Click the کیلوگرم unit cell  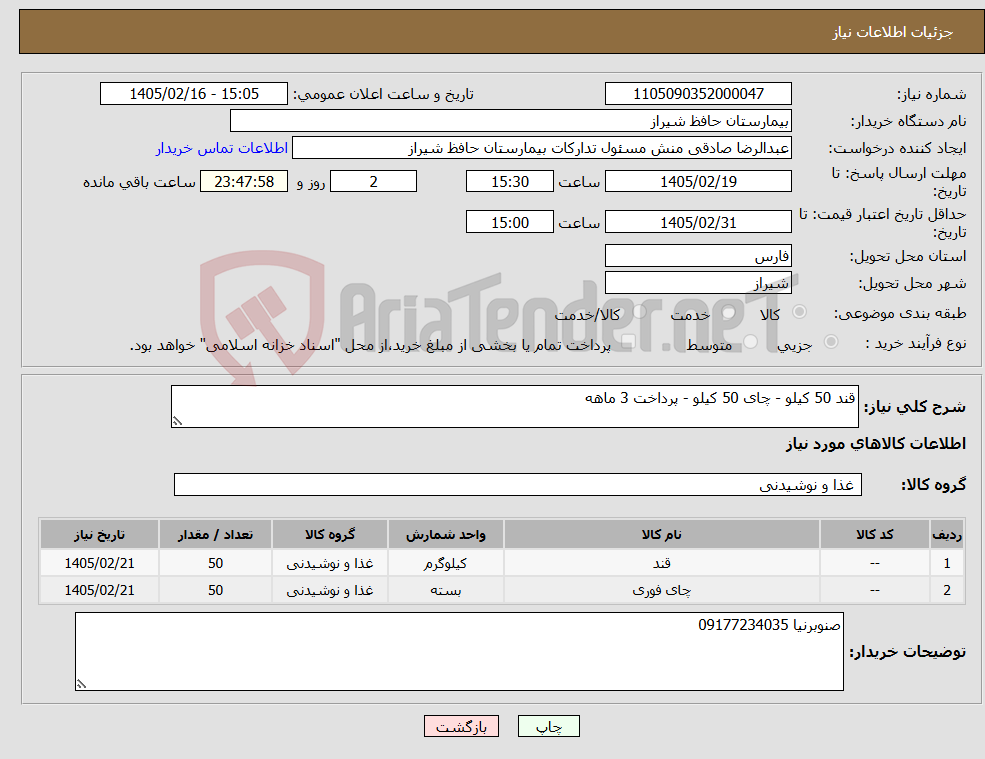445,563
